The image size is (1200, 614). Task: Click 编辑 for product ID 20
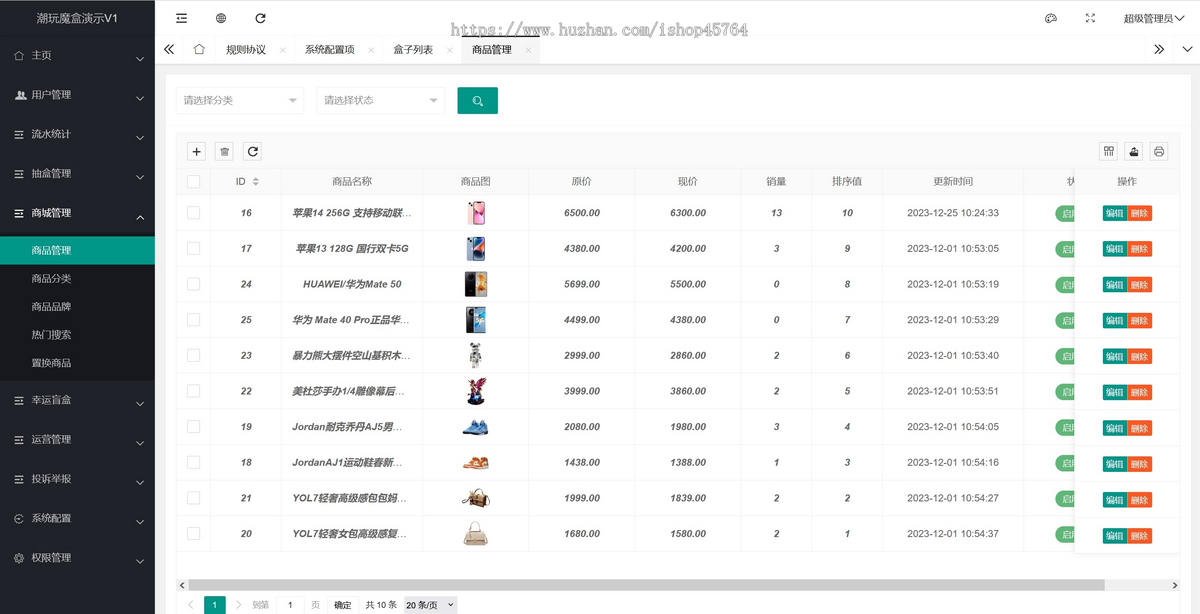pyautogui.click(x=1115, y=535)
